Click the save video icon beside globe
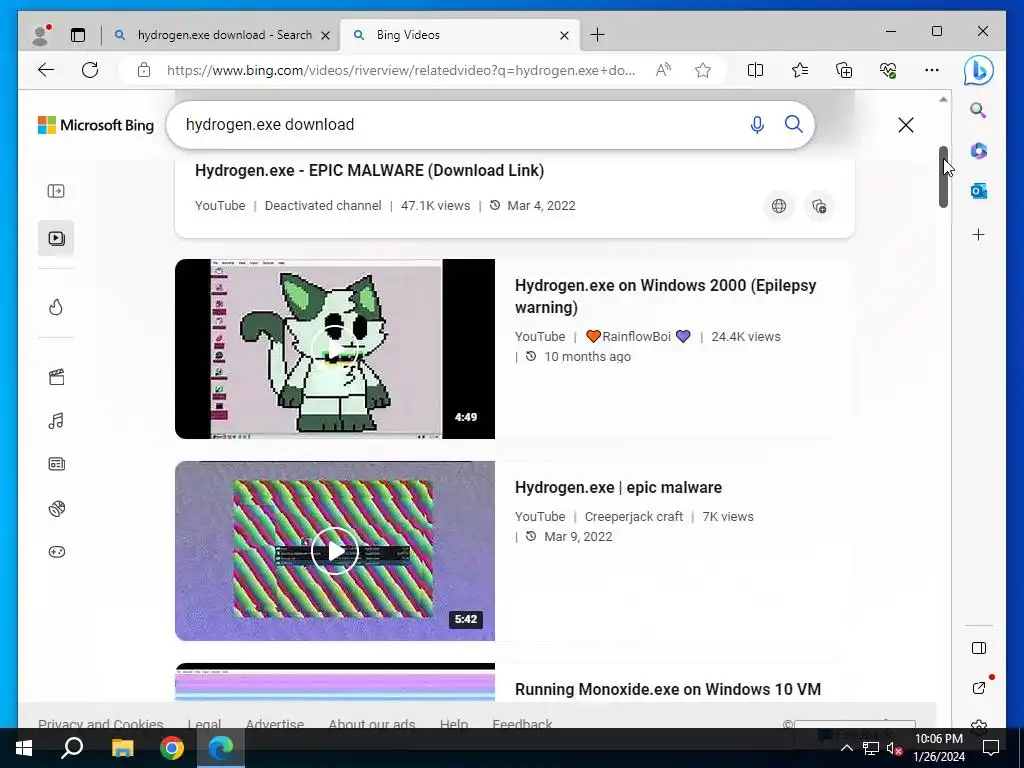The image size is (1024, 768). (819, 206)
